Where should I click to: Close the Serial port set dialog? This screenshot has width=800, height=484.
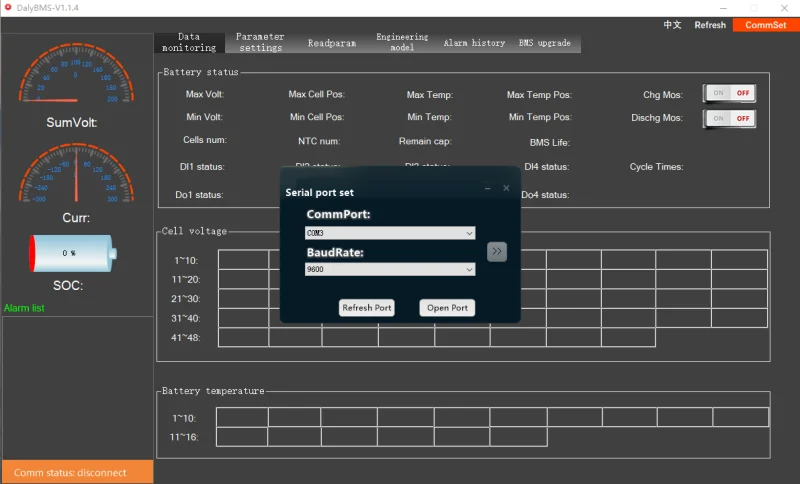coord(506,188)
